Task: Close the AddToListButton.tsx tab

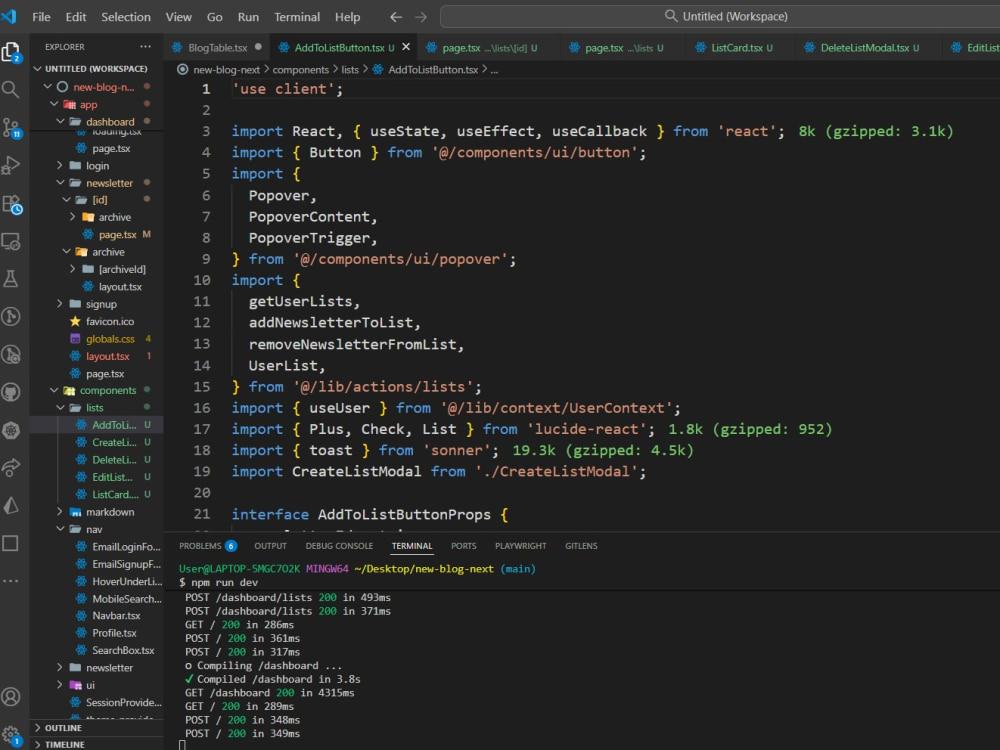Action: coord(406,47)
